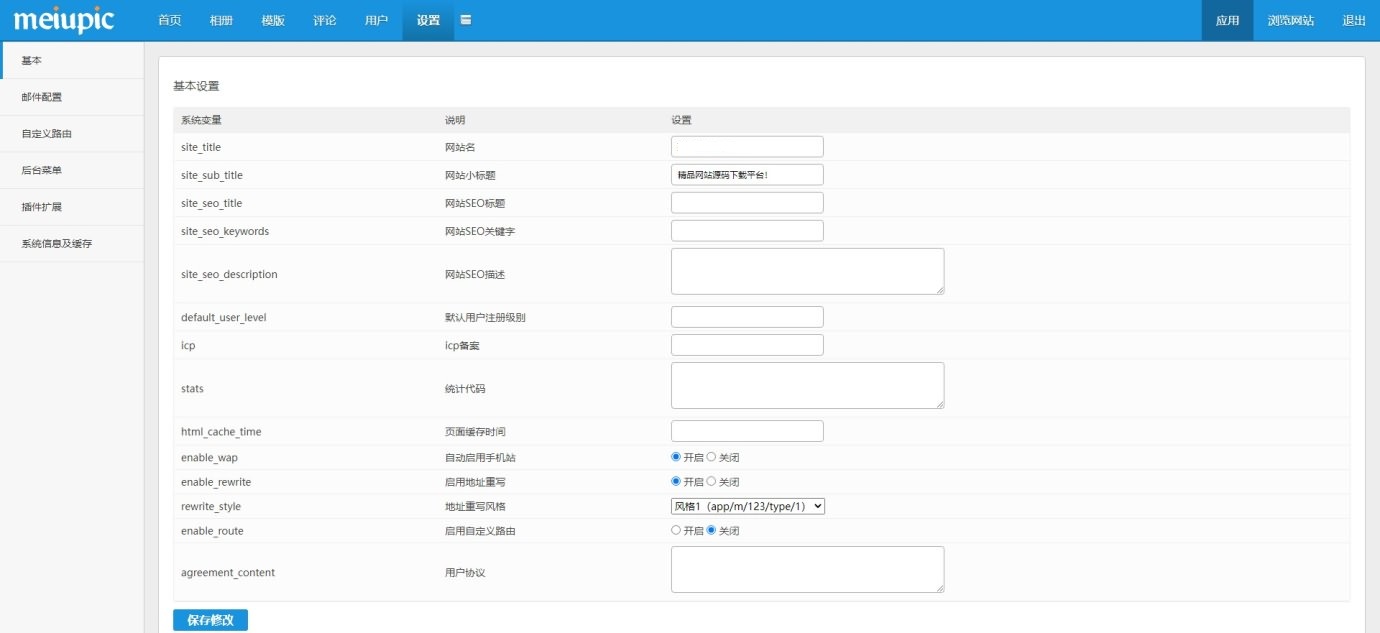1380x633 pixels.
Task: Click the 退出 logout link
Action: click(x=1354, y=20)
